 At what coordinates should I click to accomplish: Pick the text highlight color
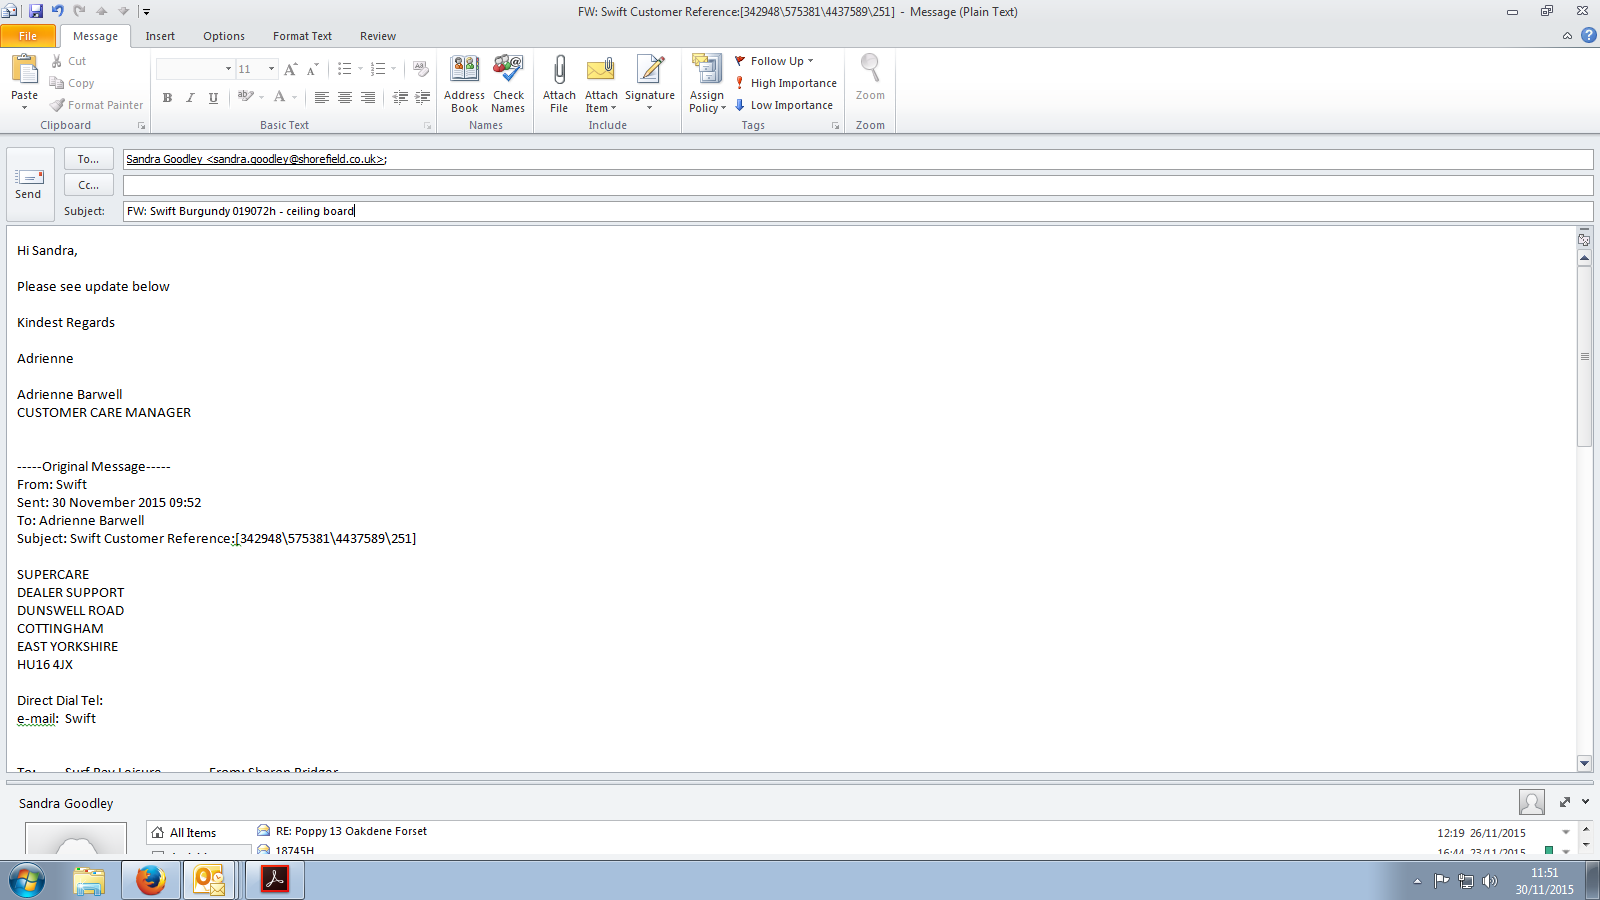tap(244, 97)
